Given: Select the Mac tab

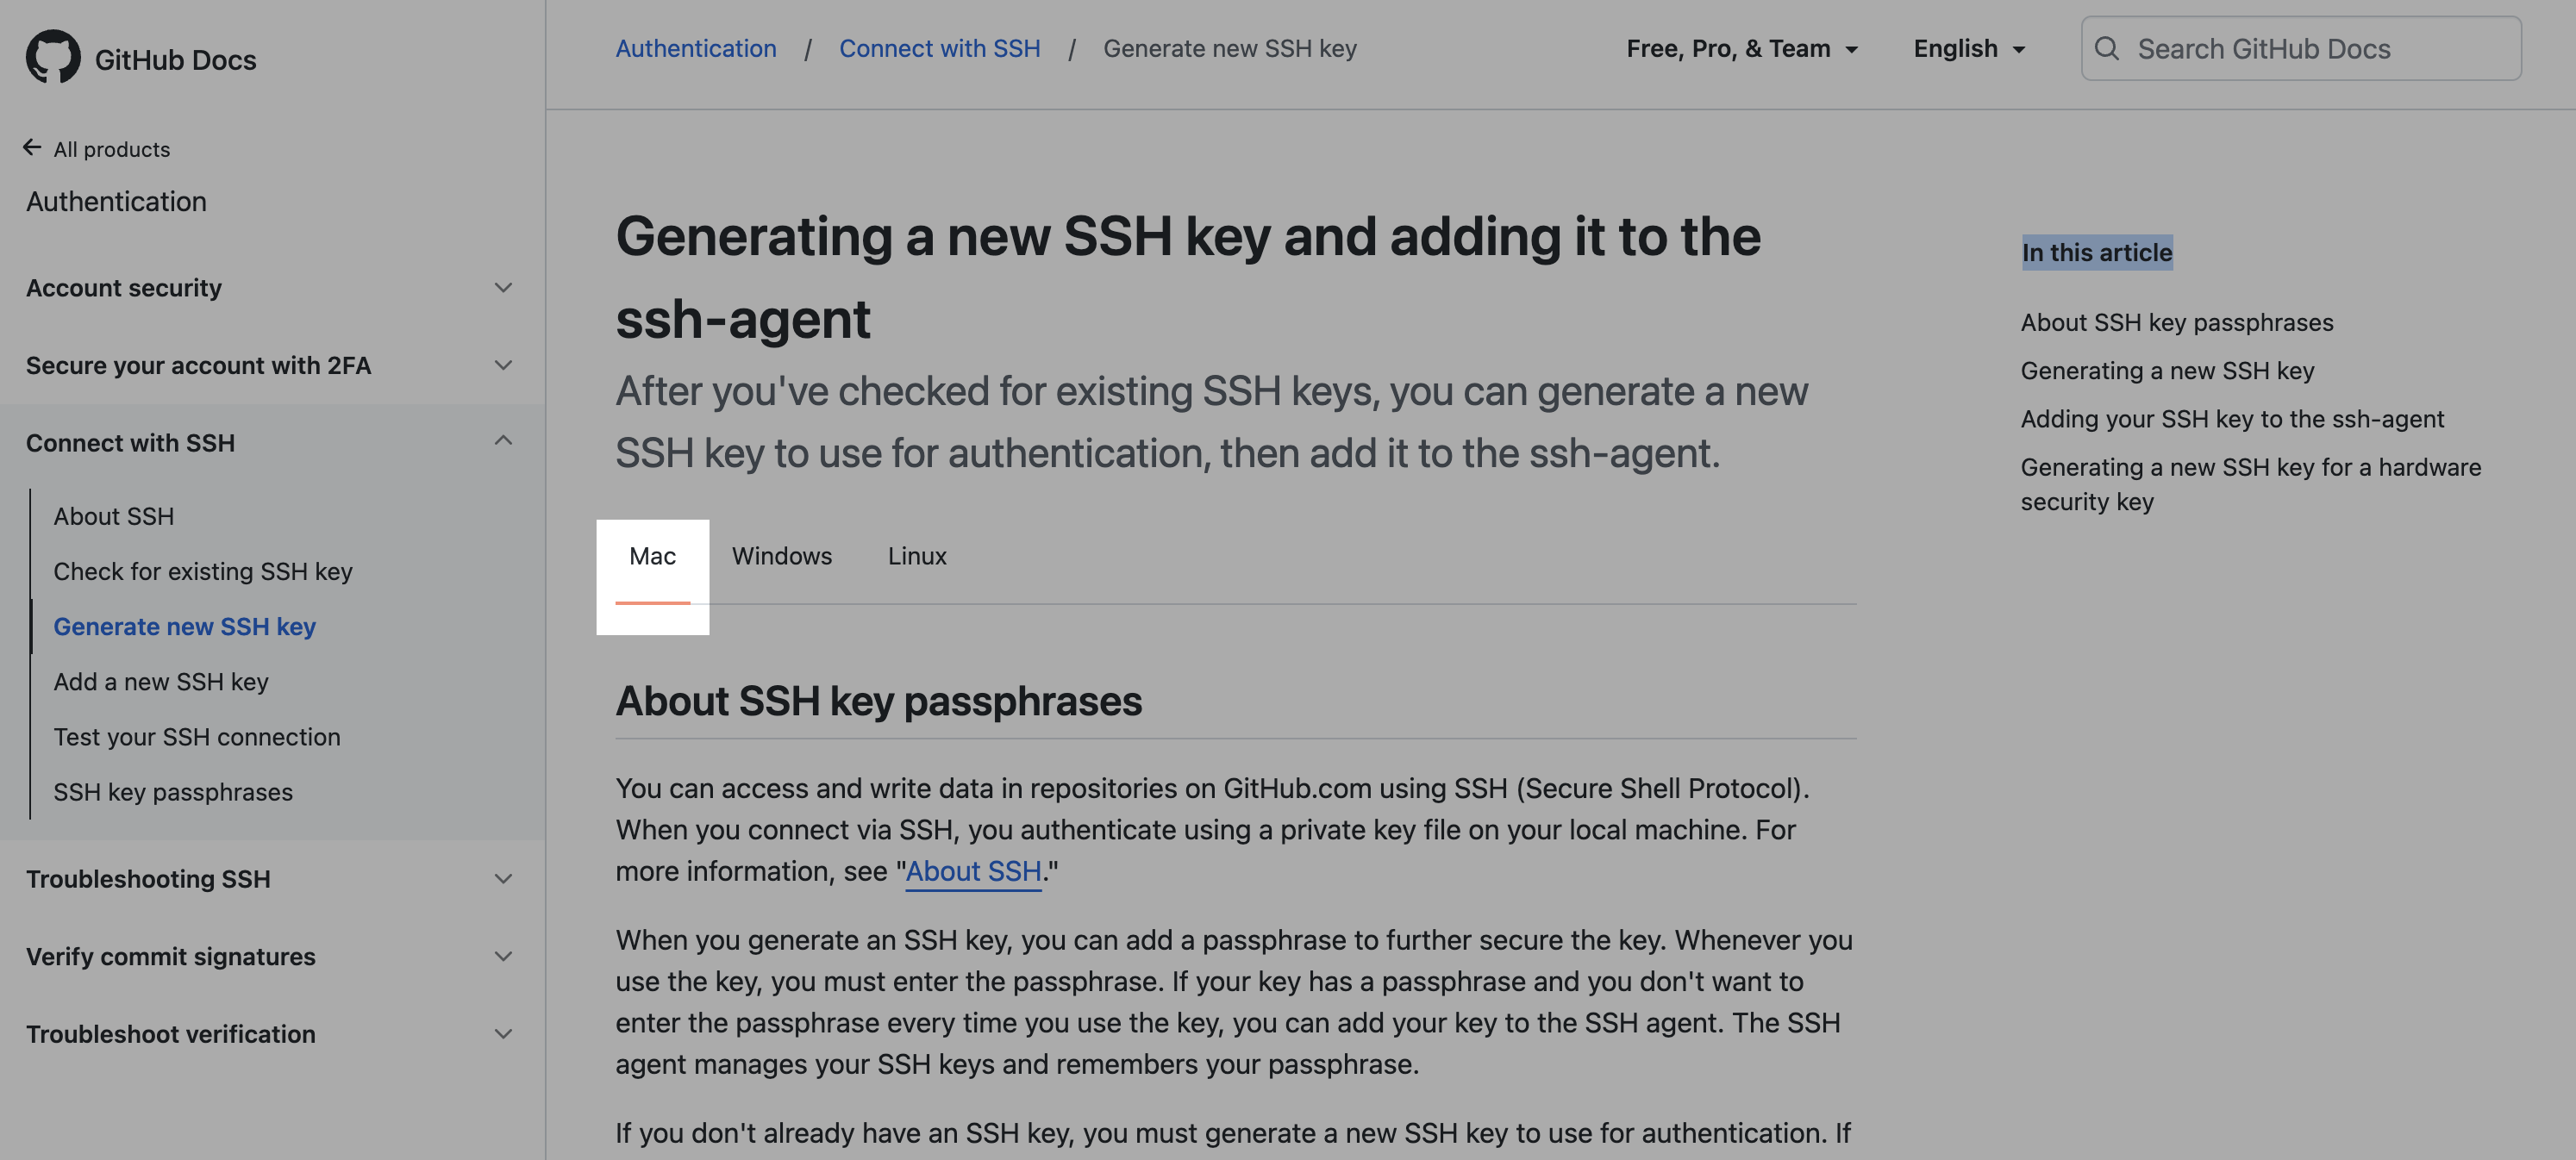Looking at the screenshot, I should click(652, 556).
